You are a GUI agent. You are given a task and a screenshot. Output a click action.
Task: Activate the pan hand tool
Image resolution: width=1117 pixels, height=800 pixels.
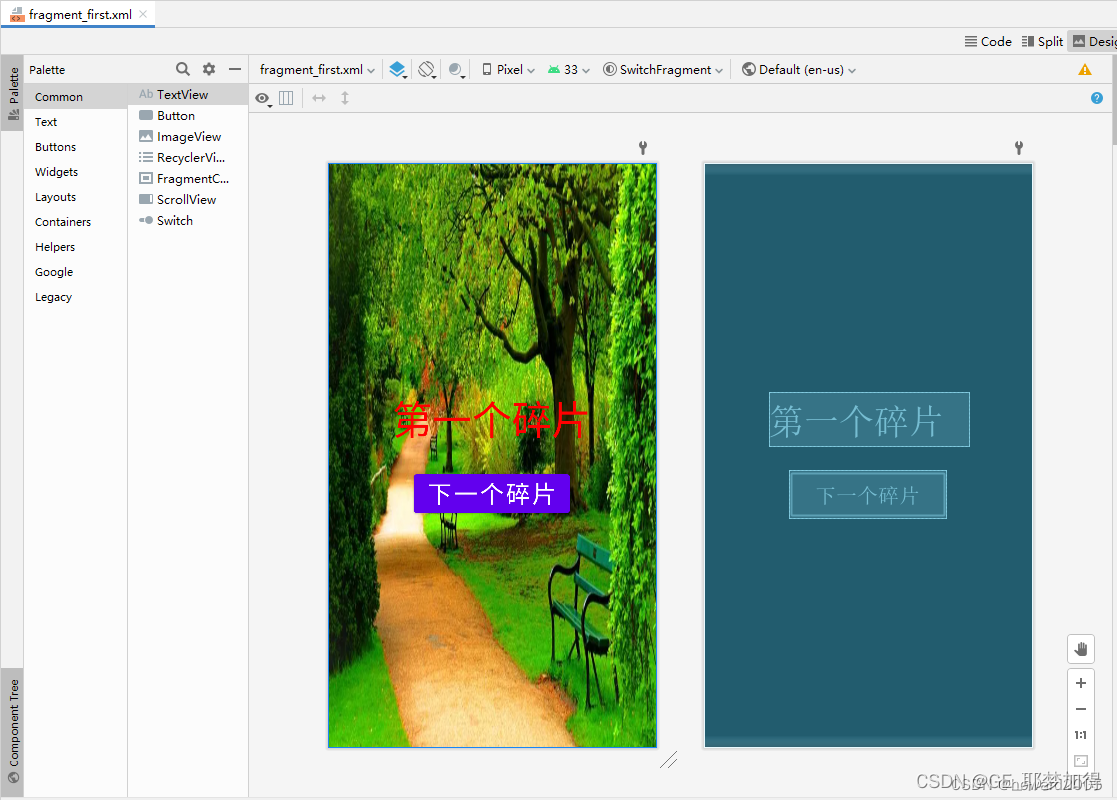click(x=1081, y=649)
